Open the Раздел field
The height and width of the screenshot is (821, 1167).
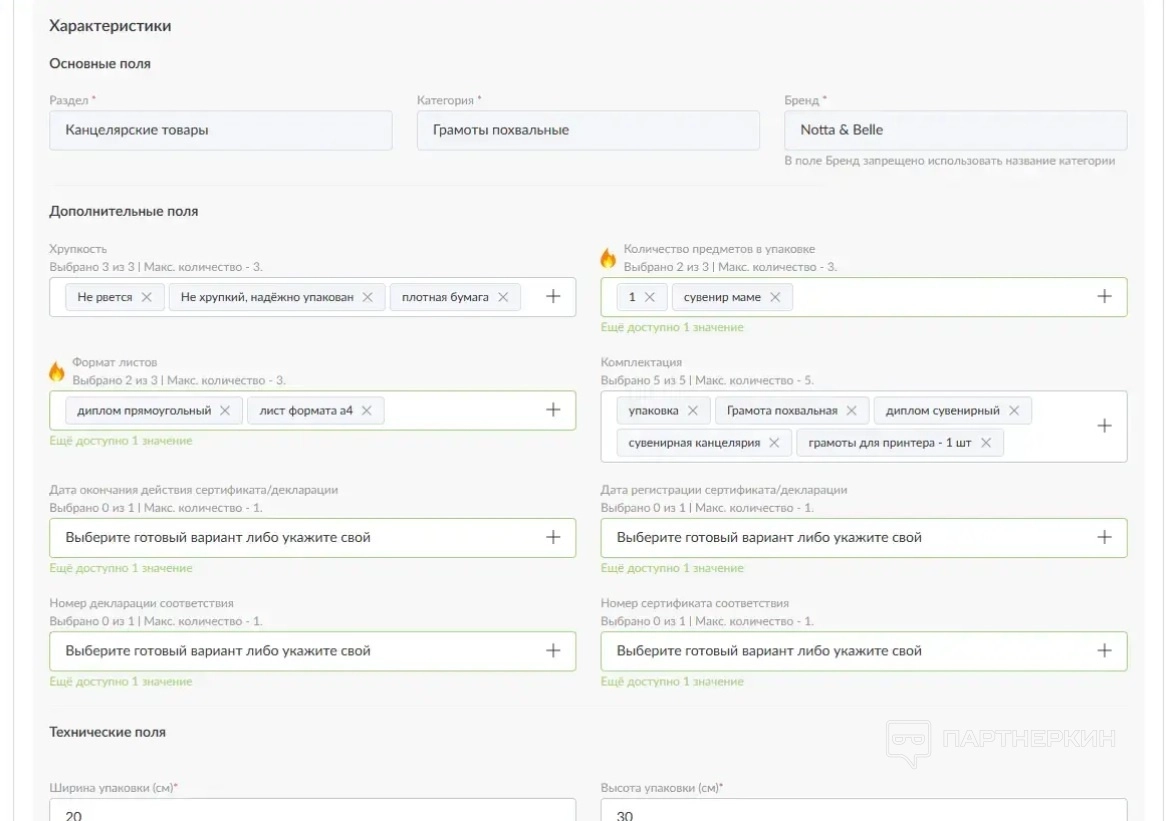tap(220, 130)
